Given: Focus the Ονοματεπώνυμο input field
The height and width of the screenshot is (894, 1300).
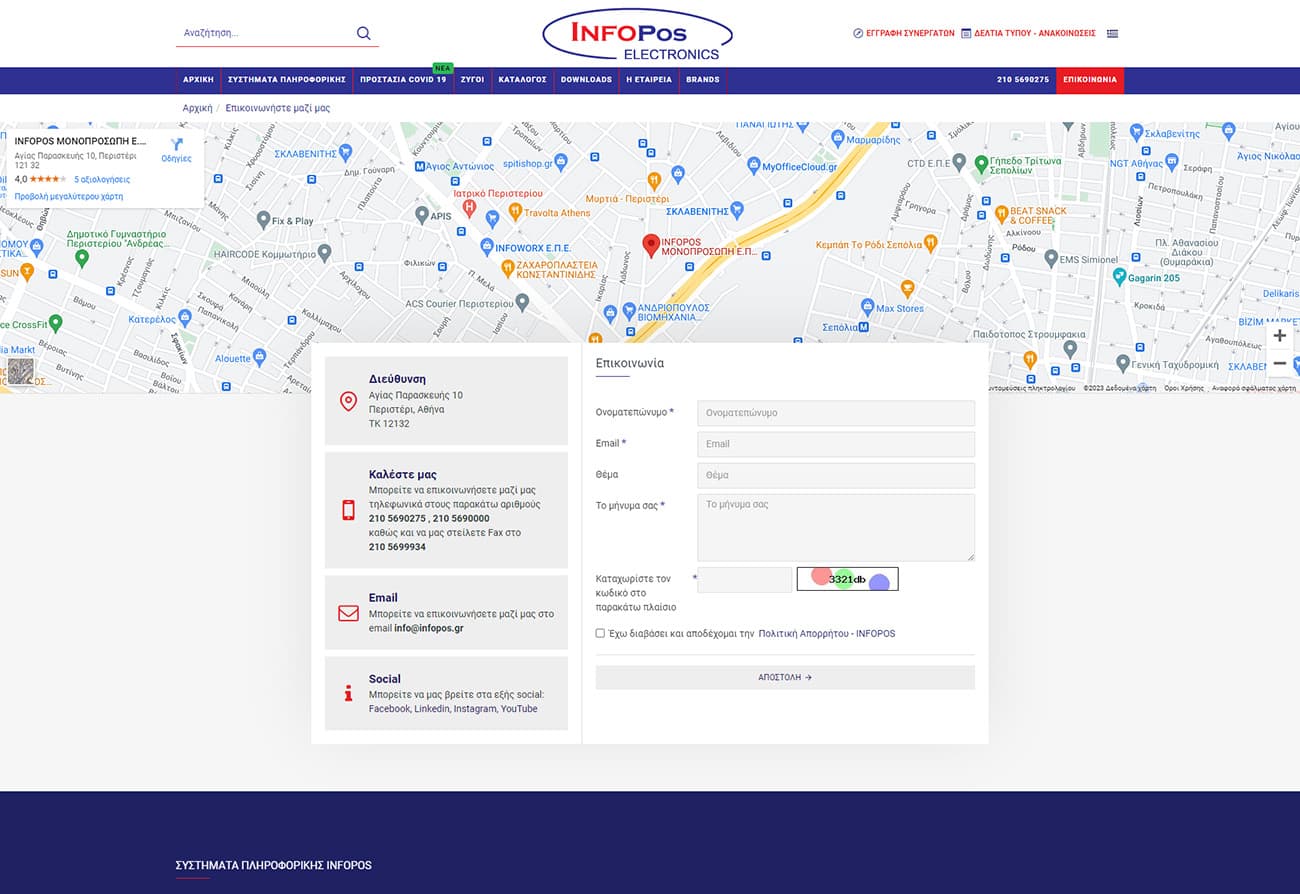Looking at the screenshot, I should click(836, 413).
